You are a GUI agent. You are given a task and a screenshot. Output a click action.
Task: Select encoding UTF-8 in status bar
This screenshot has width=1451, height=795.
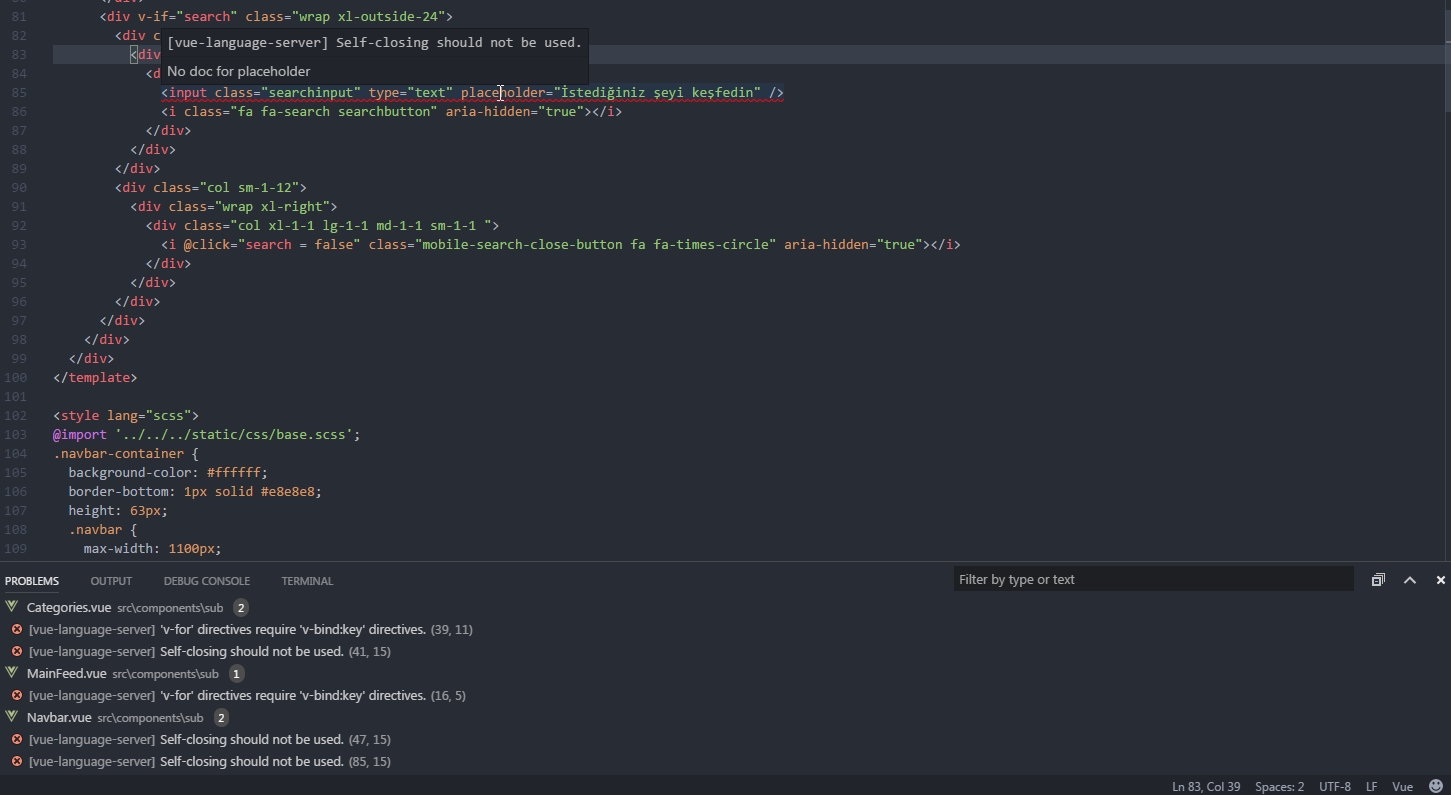[1335, 786]
